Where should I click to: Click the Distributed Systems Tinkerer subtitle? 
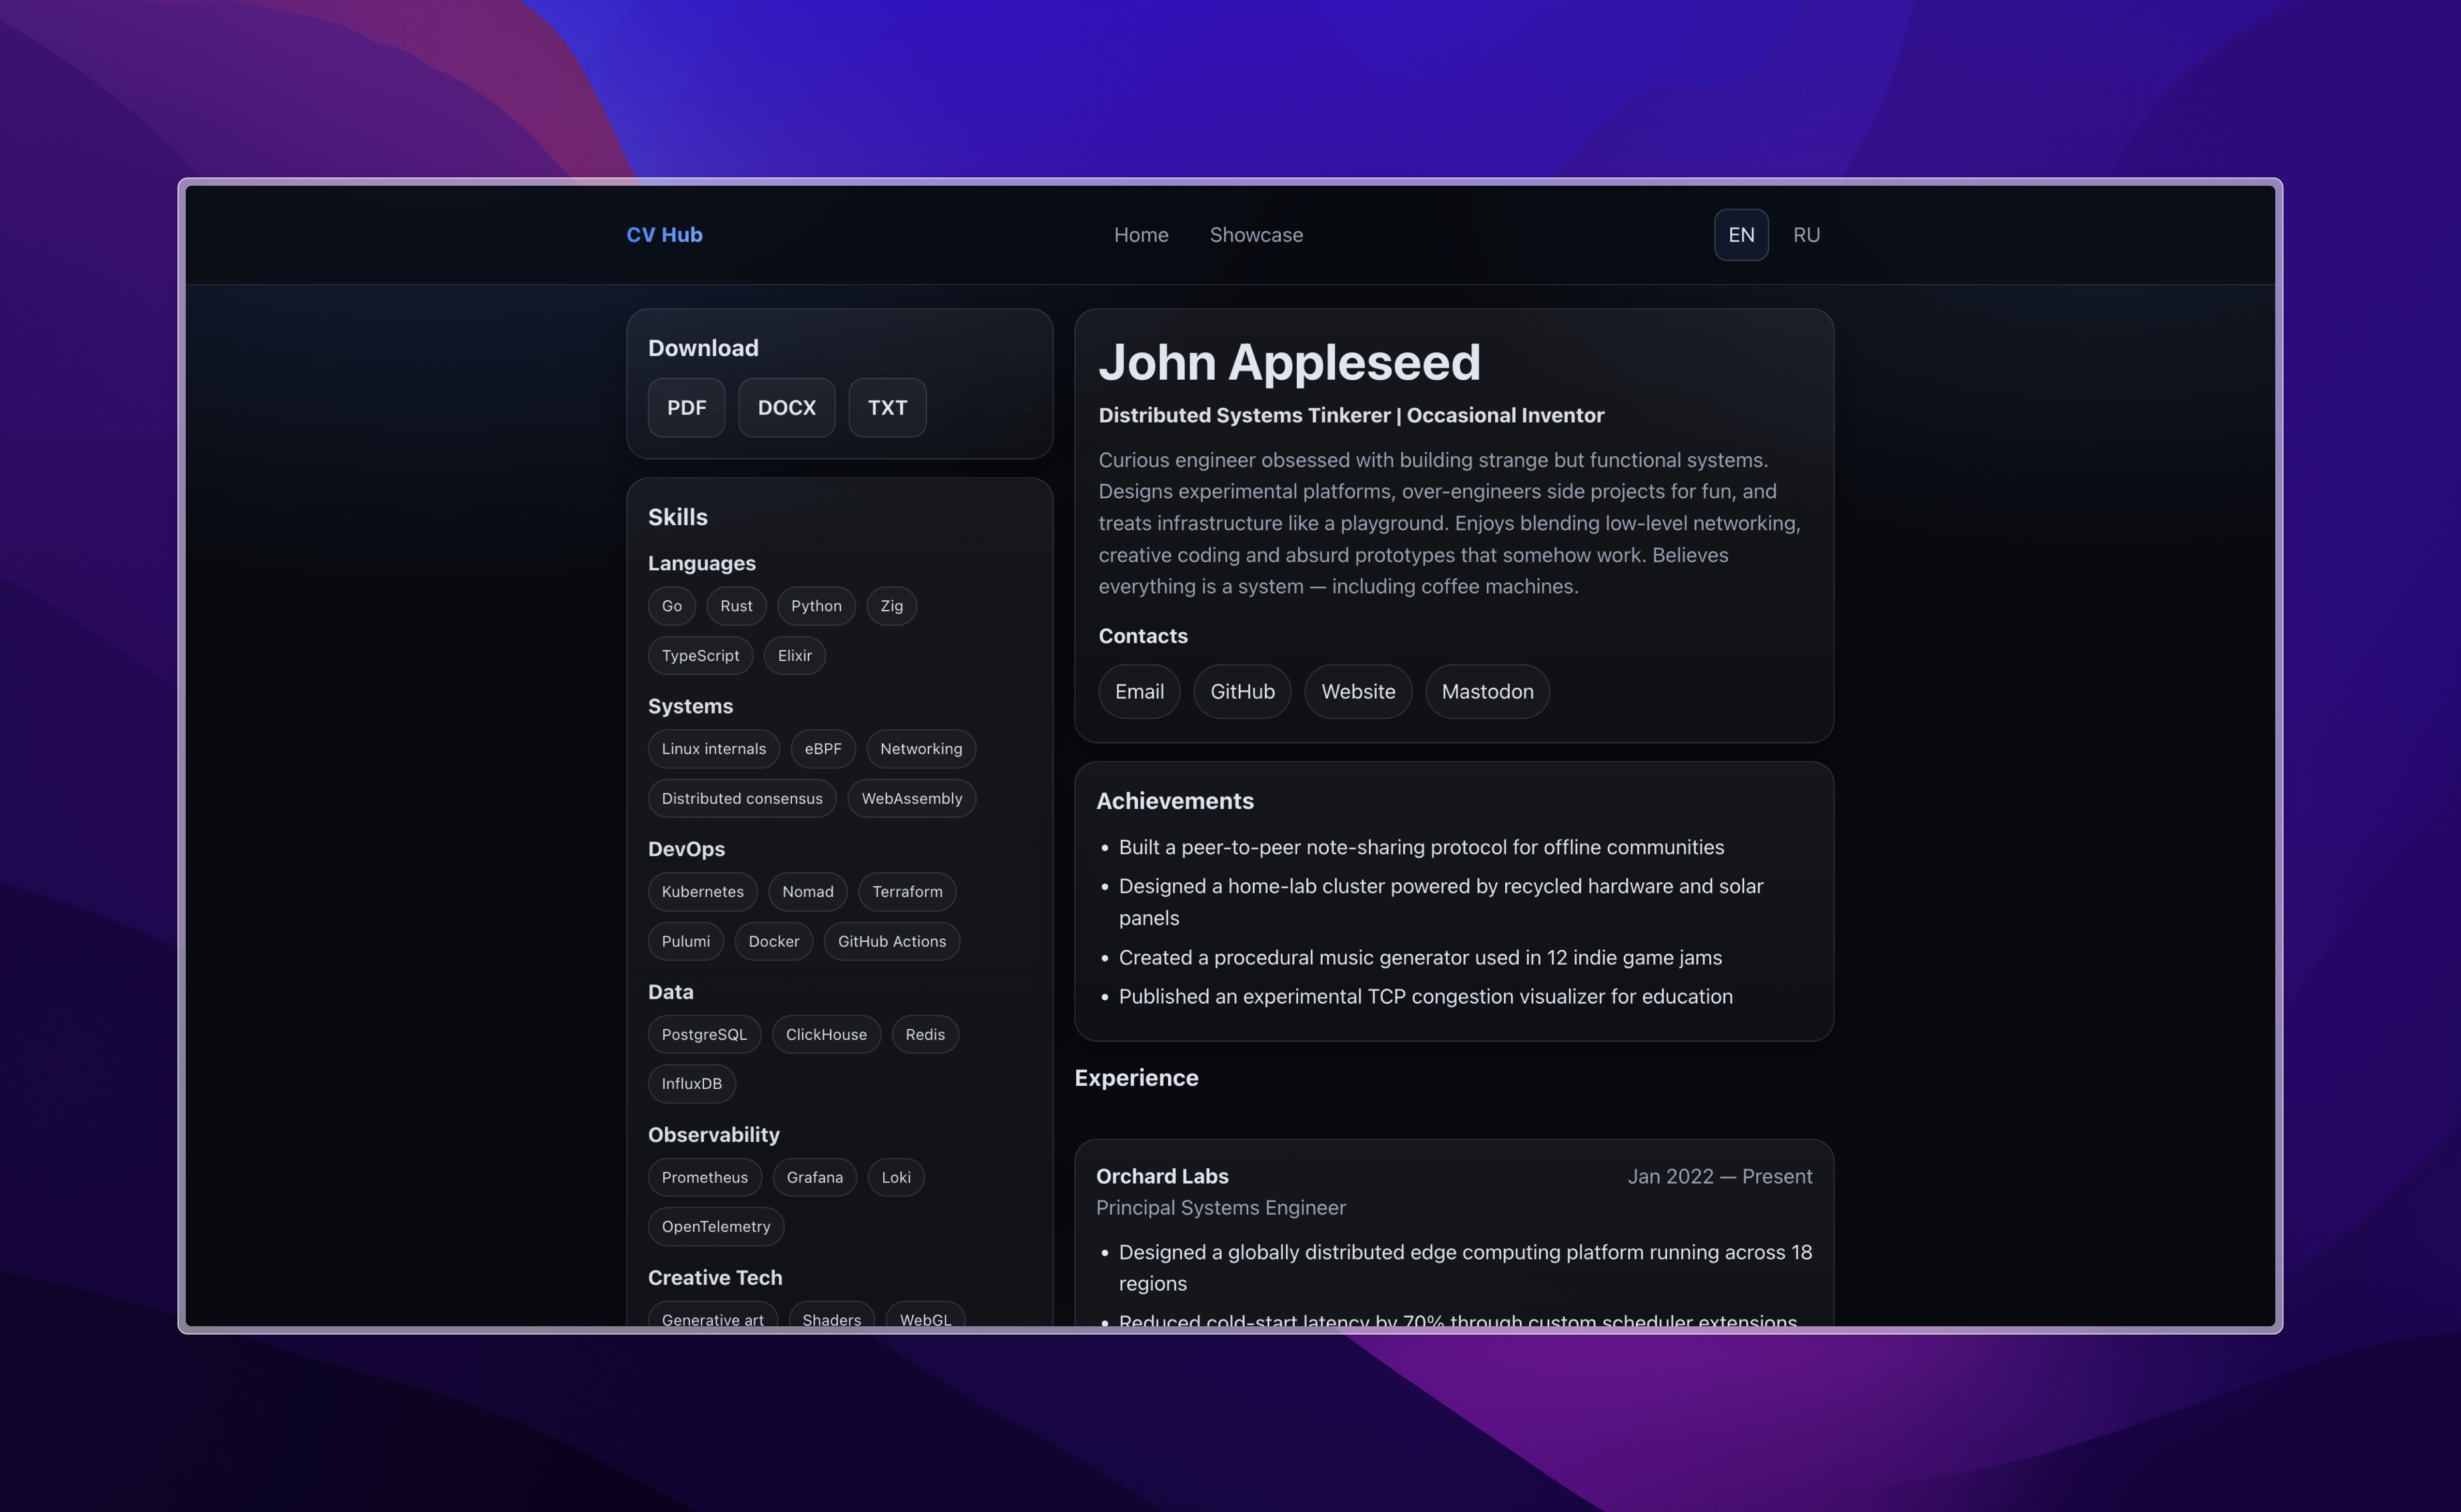tap(1351, 416)
